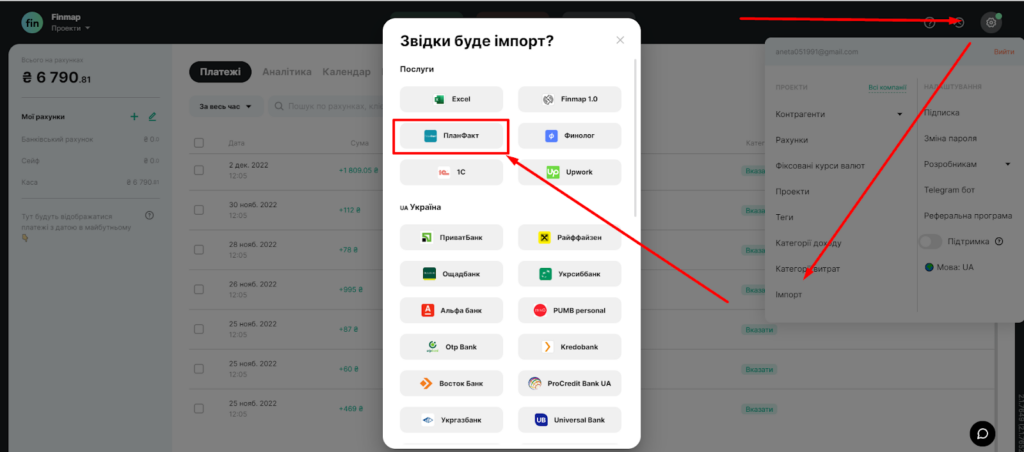
Task: Edit accounts with the pencil icon
Action: tap(152, 117)
